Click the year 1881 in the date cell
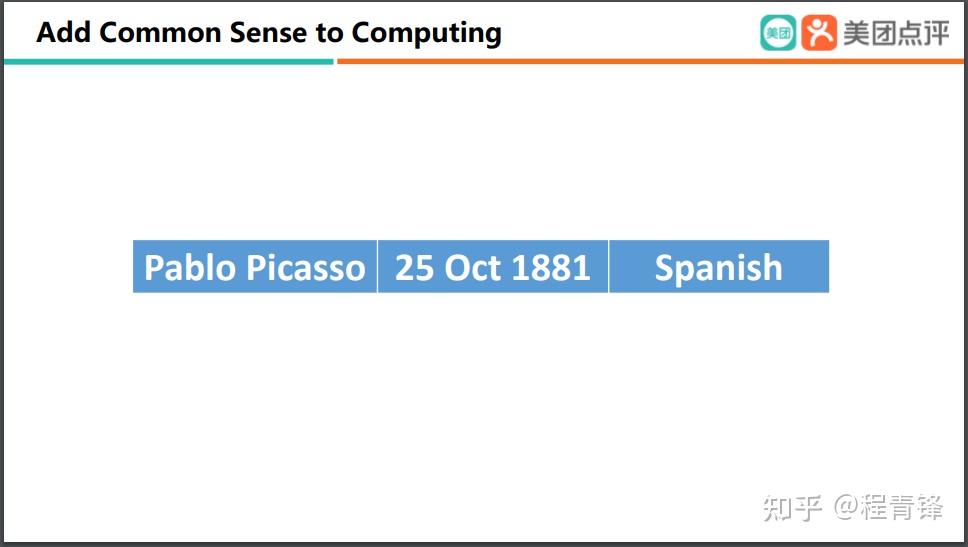This screenshot has height=547, width=968. 551,268
